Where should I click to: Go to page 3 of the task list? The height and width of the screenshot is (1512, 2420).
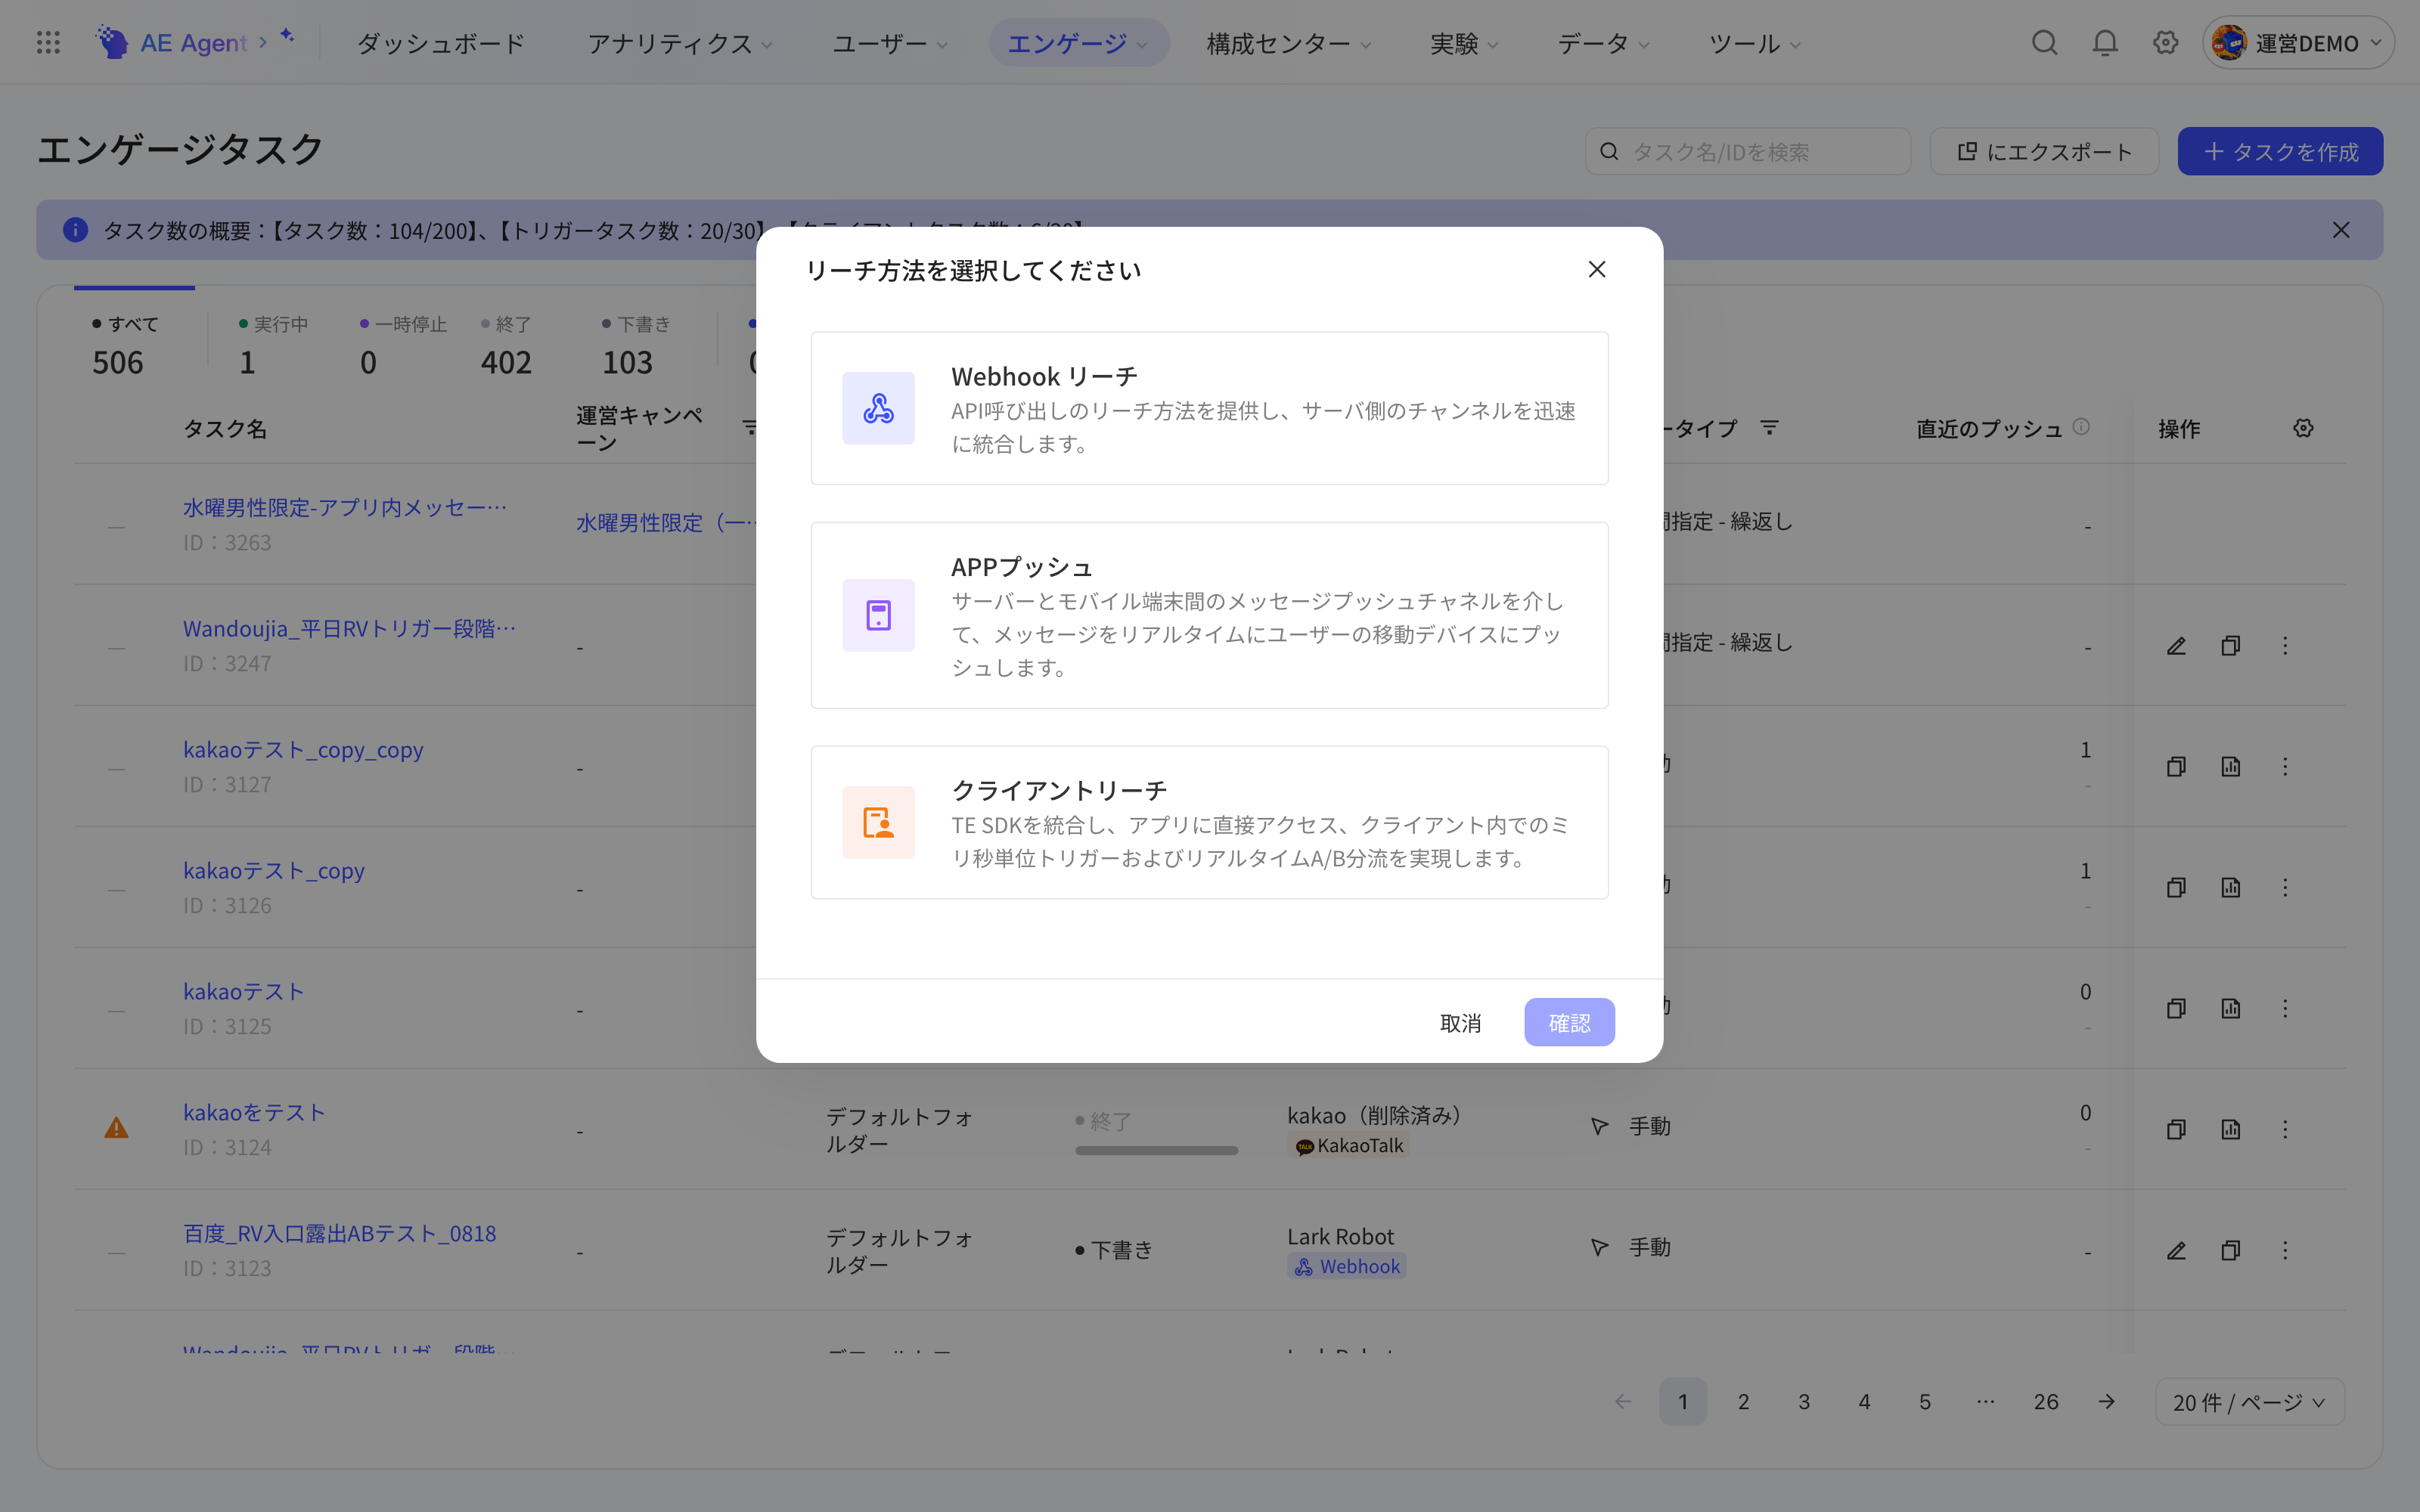pos(1804,1402)
